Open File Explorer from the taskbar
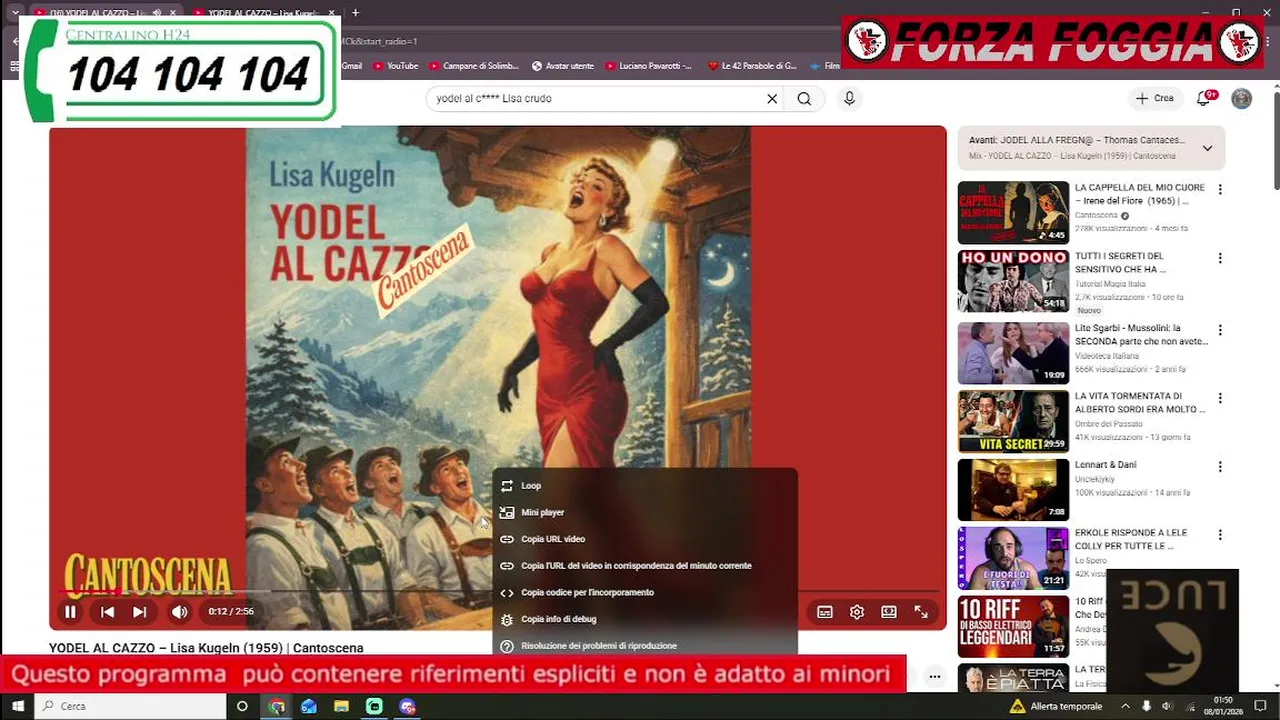The width and height of the screenshot is (1280, 720). (x=341, y=706)
